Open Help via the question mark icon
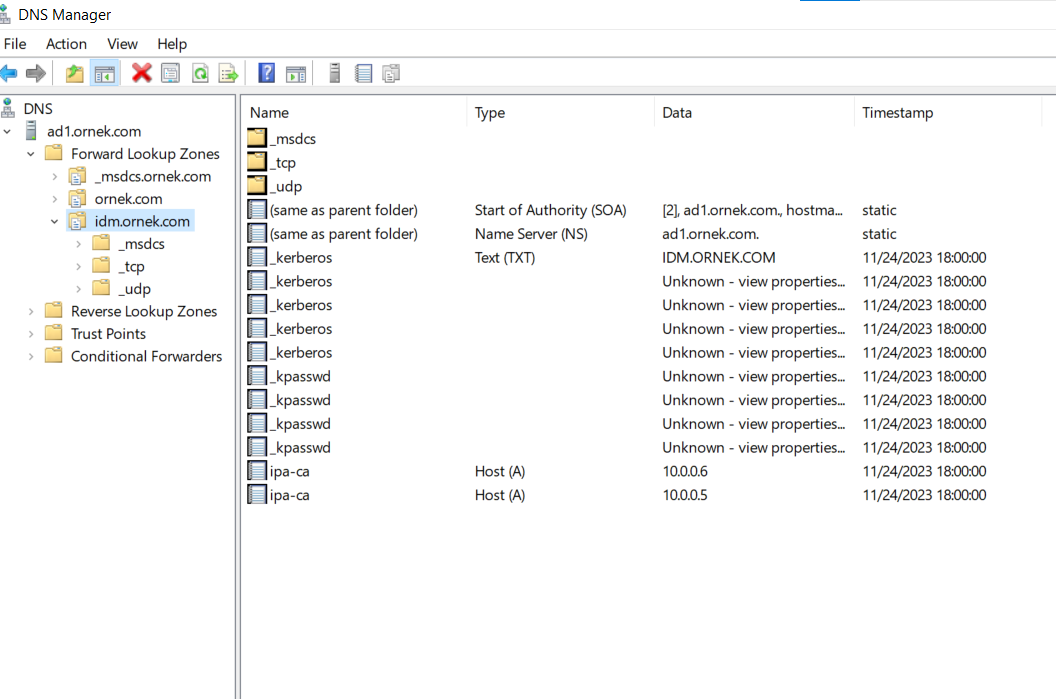1056x699 pixels. pos(266,72)
